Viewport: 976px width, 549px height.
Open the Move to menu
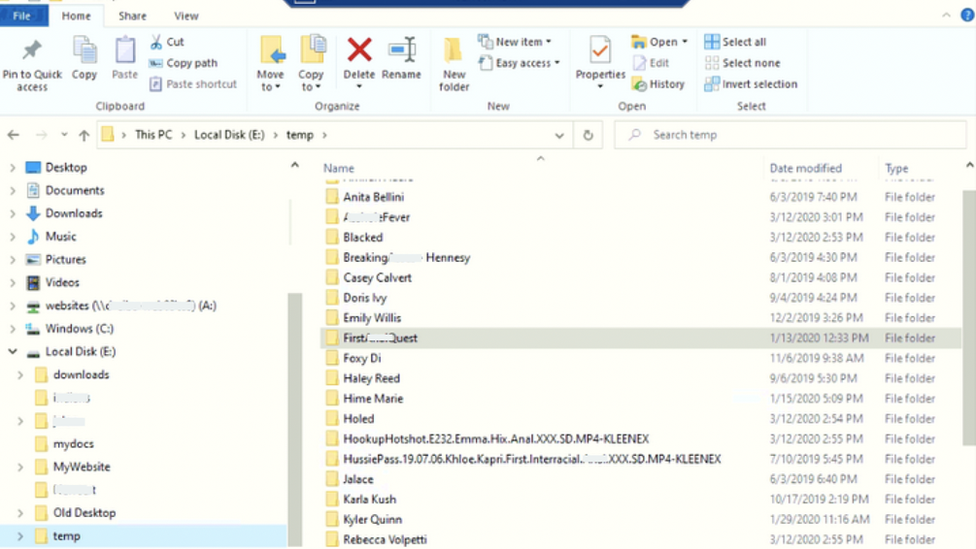click(x=271, y=63)
